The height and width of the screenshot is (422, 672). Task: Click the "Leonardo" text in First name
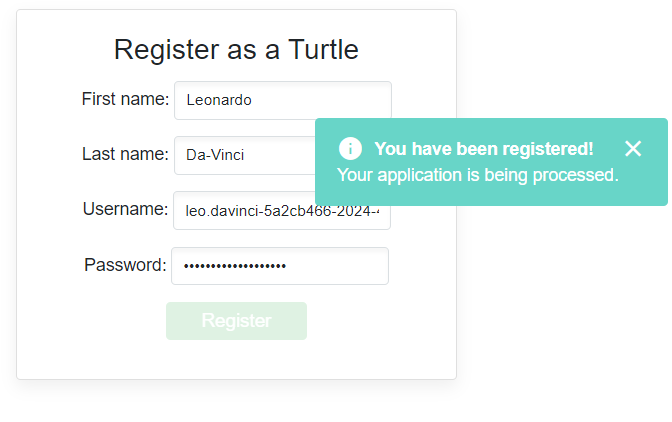click(219, 100)
